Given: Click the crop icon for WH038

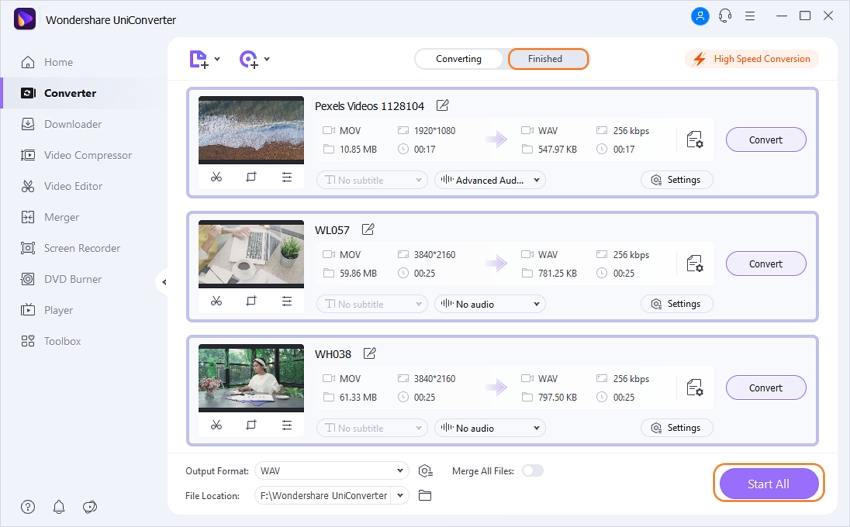Looking at the screenshot, I should [251, 425].
